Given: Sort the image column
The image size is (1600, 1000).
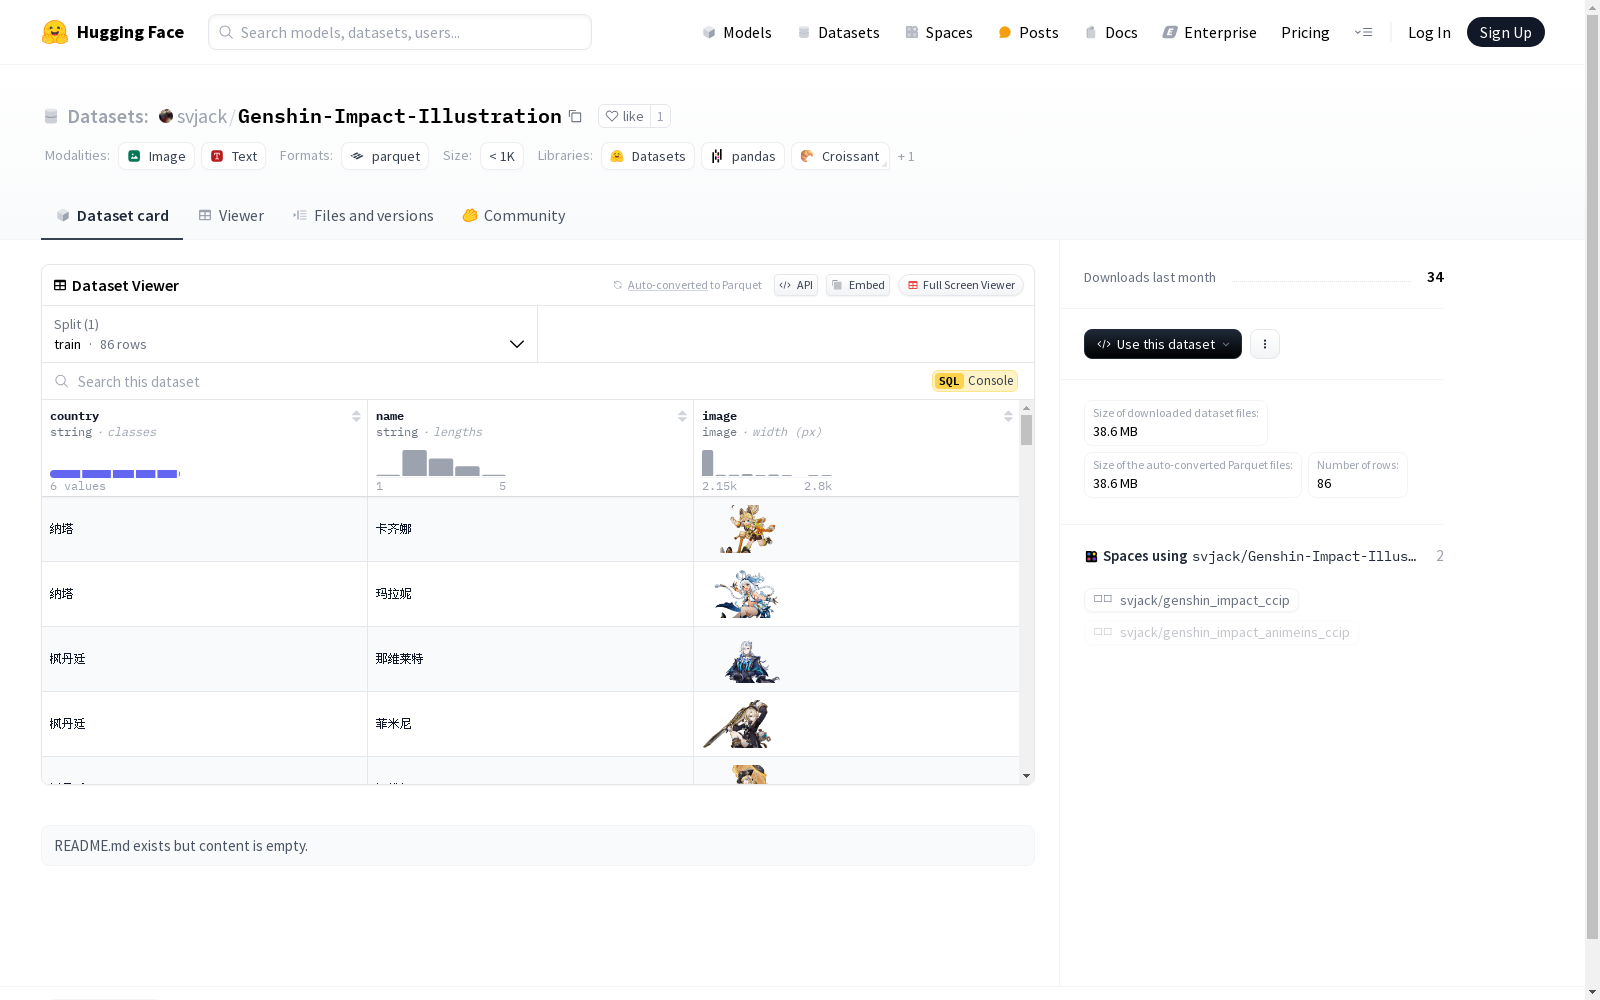Looking at the screenshot, I should pos(1008,416).
